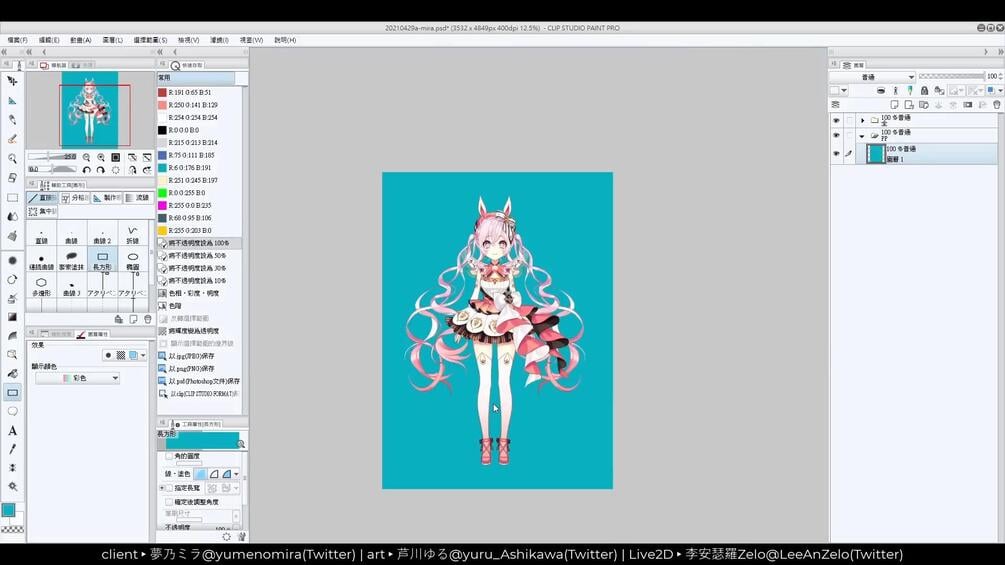Click the Lock Layer icon
This screenshot has width=1005, height=565.
[924, 90]
